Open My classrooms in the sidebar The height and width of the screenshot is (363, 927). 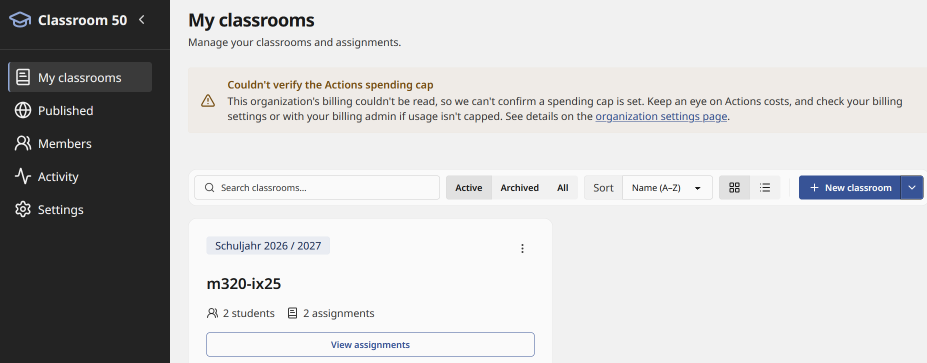tap(80, 77)
